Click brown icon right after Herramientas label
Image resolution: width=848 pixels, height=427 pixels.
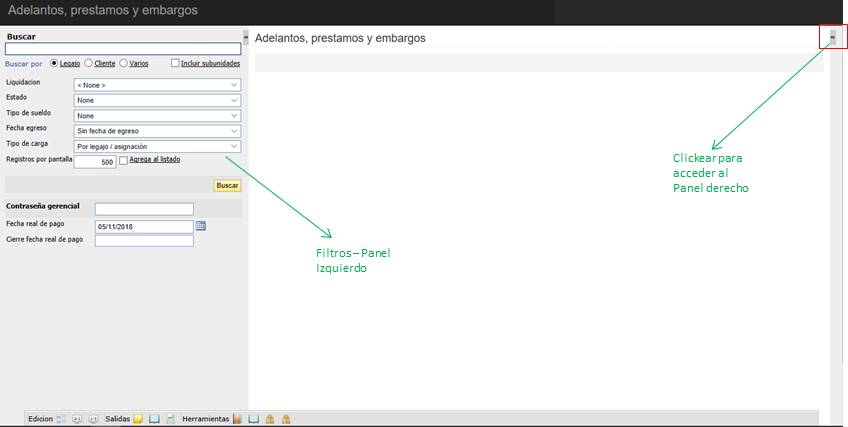[237, 419]
